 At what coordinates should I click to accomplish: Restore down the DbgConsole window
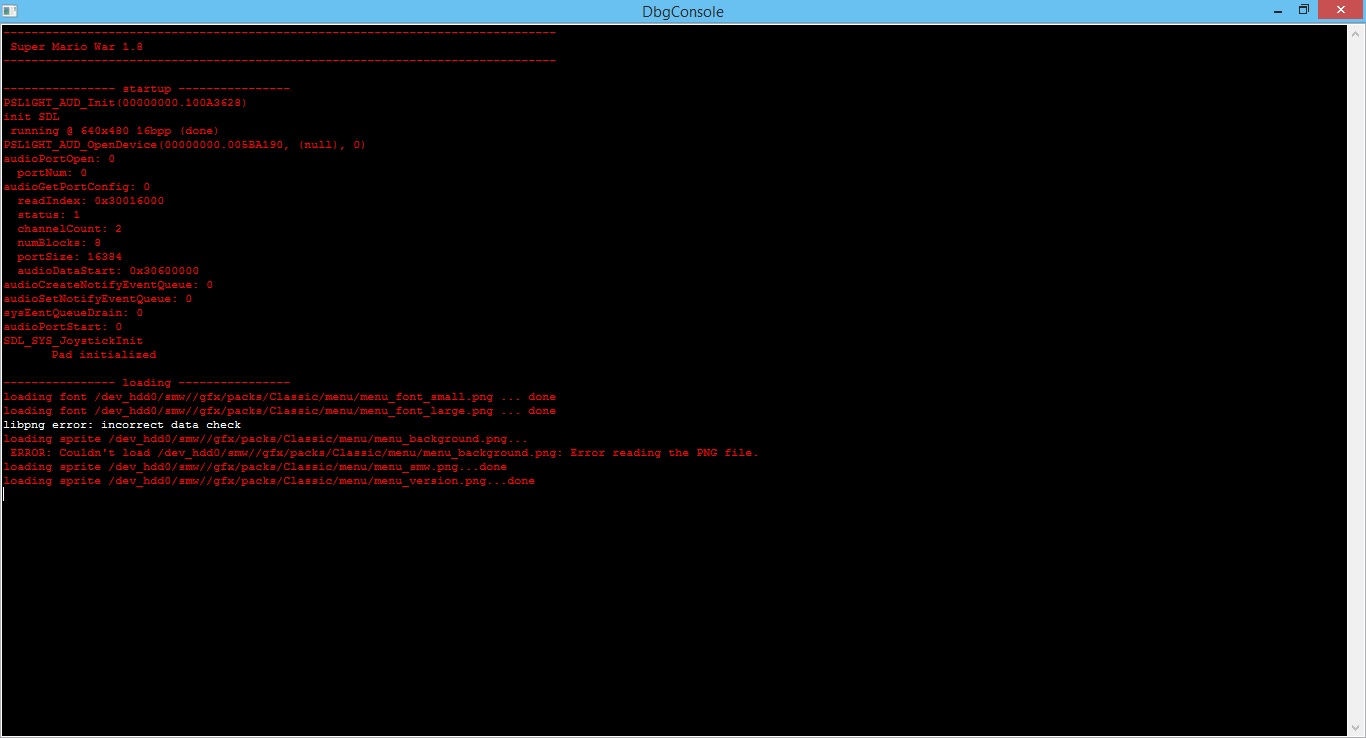pos(1303,10)
